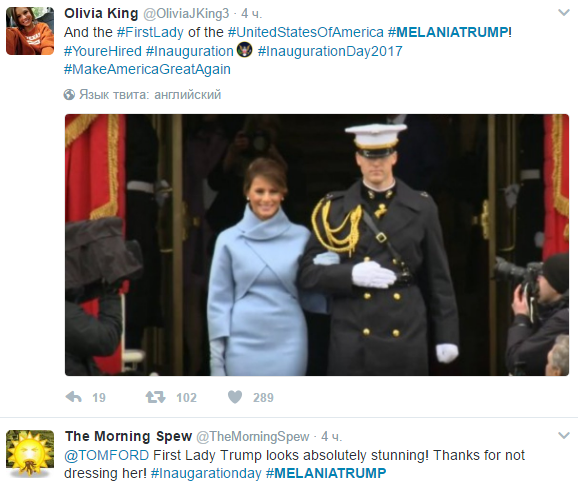Open Olivia King's profile avatar
The image size is (578, 484).
pos(30,31)
